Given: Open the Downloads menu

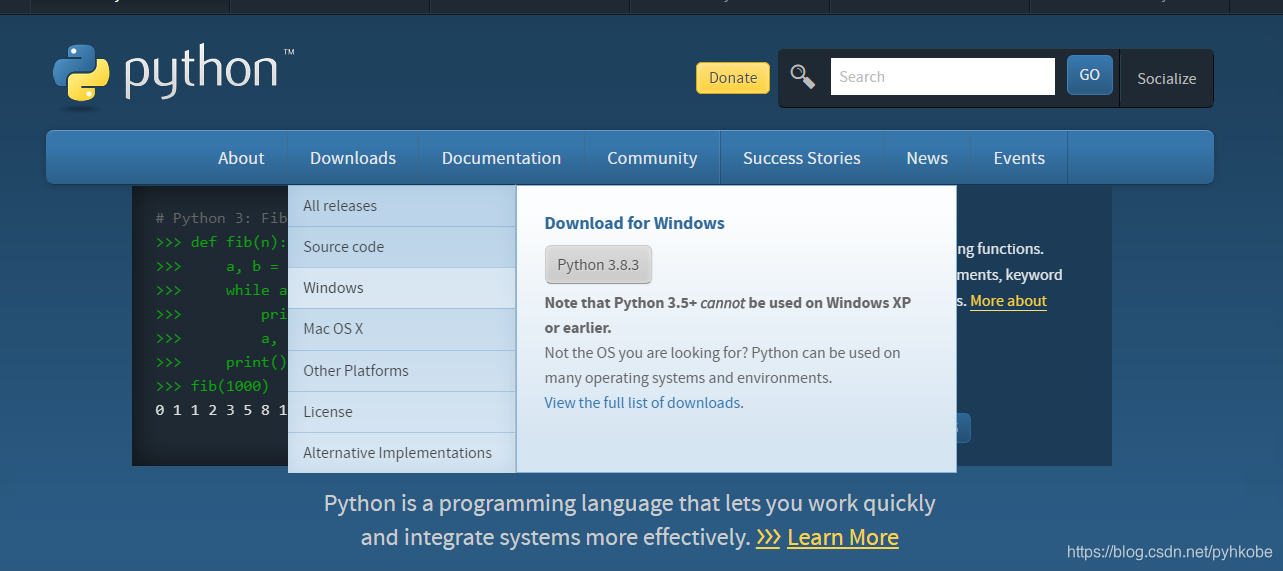Looking at the screenshot, I should tap(353, 158).
